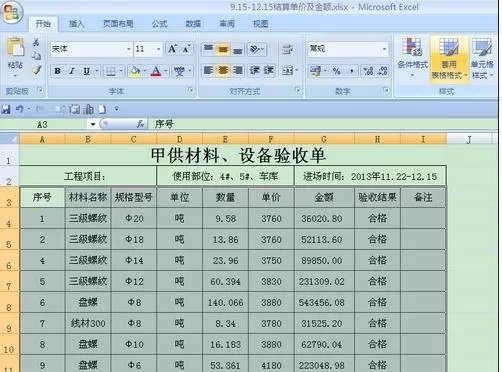The image size is (502, 372).
Task: Apply comma style separator
Action: click(x=351, y=71)
